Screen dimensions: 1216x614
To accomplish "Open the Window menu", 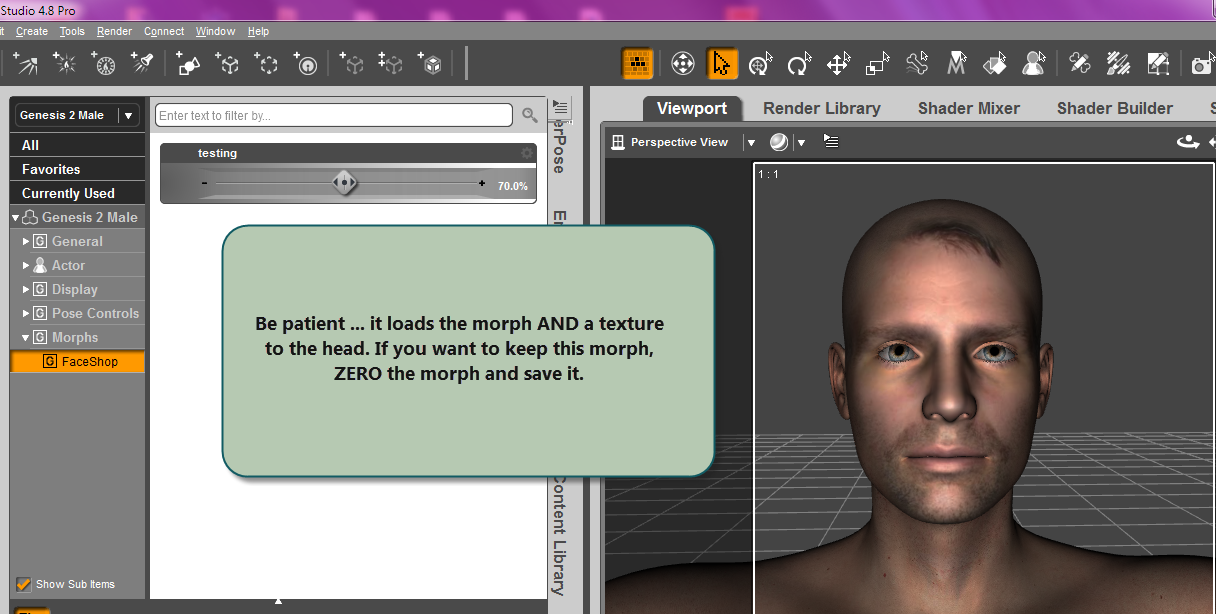I will click(215, 31).
